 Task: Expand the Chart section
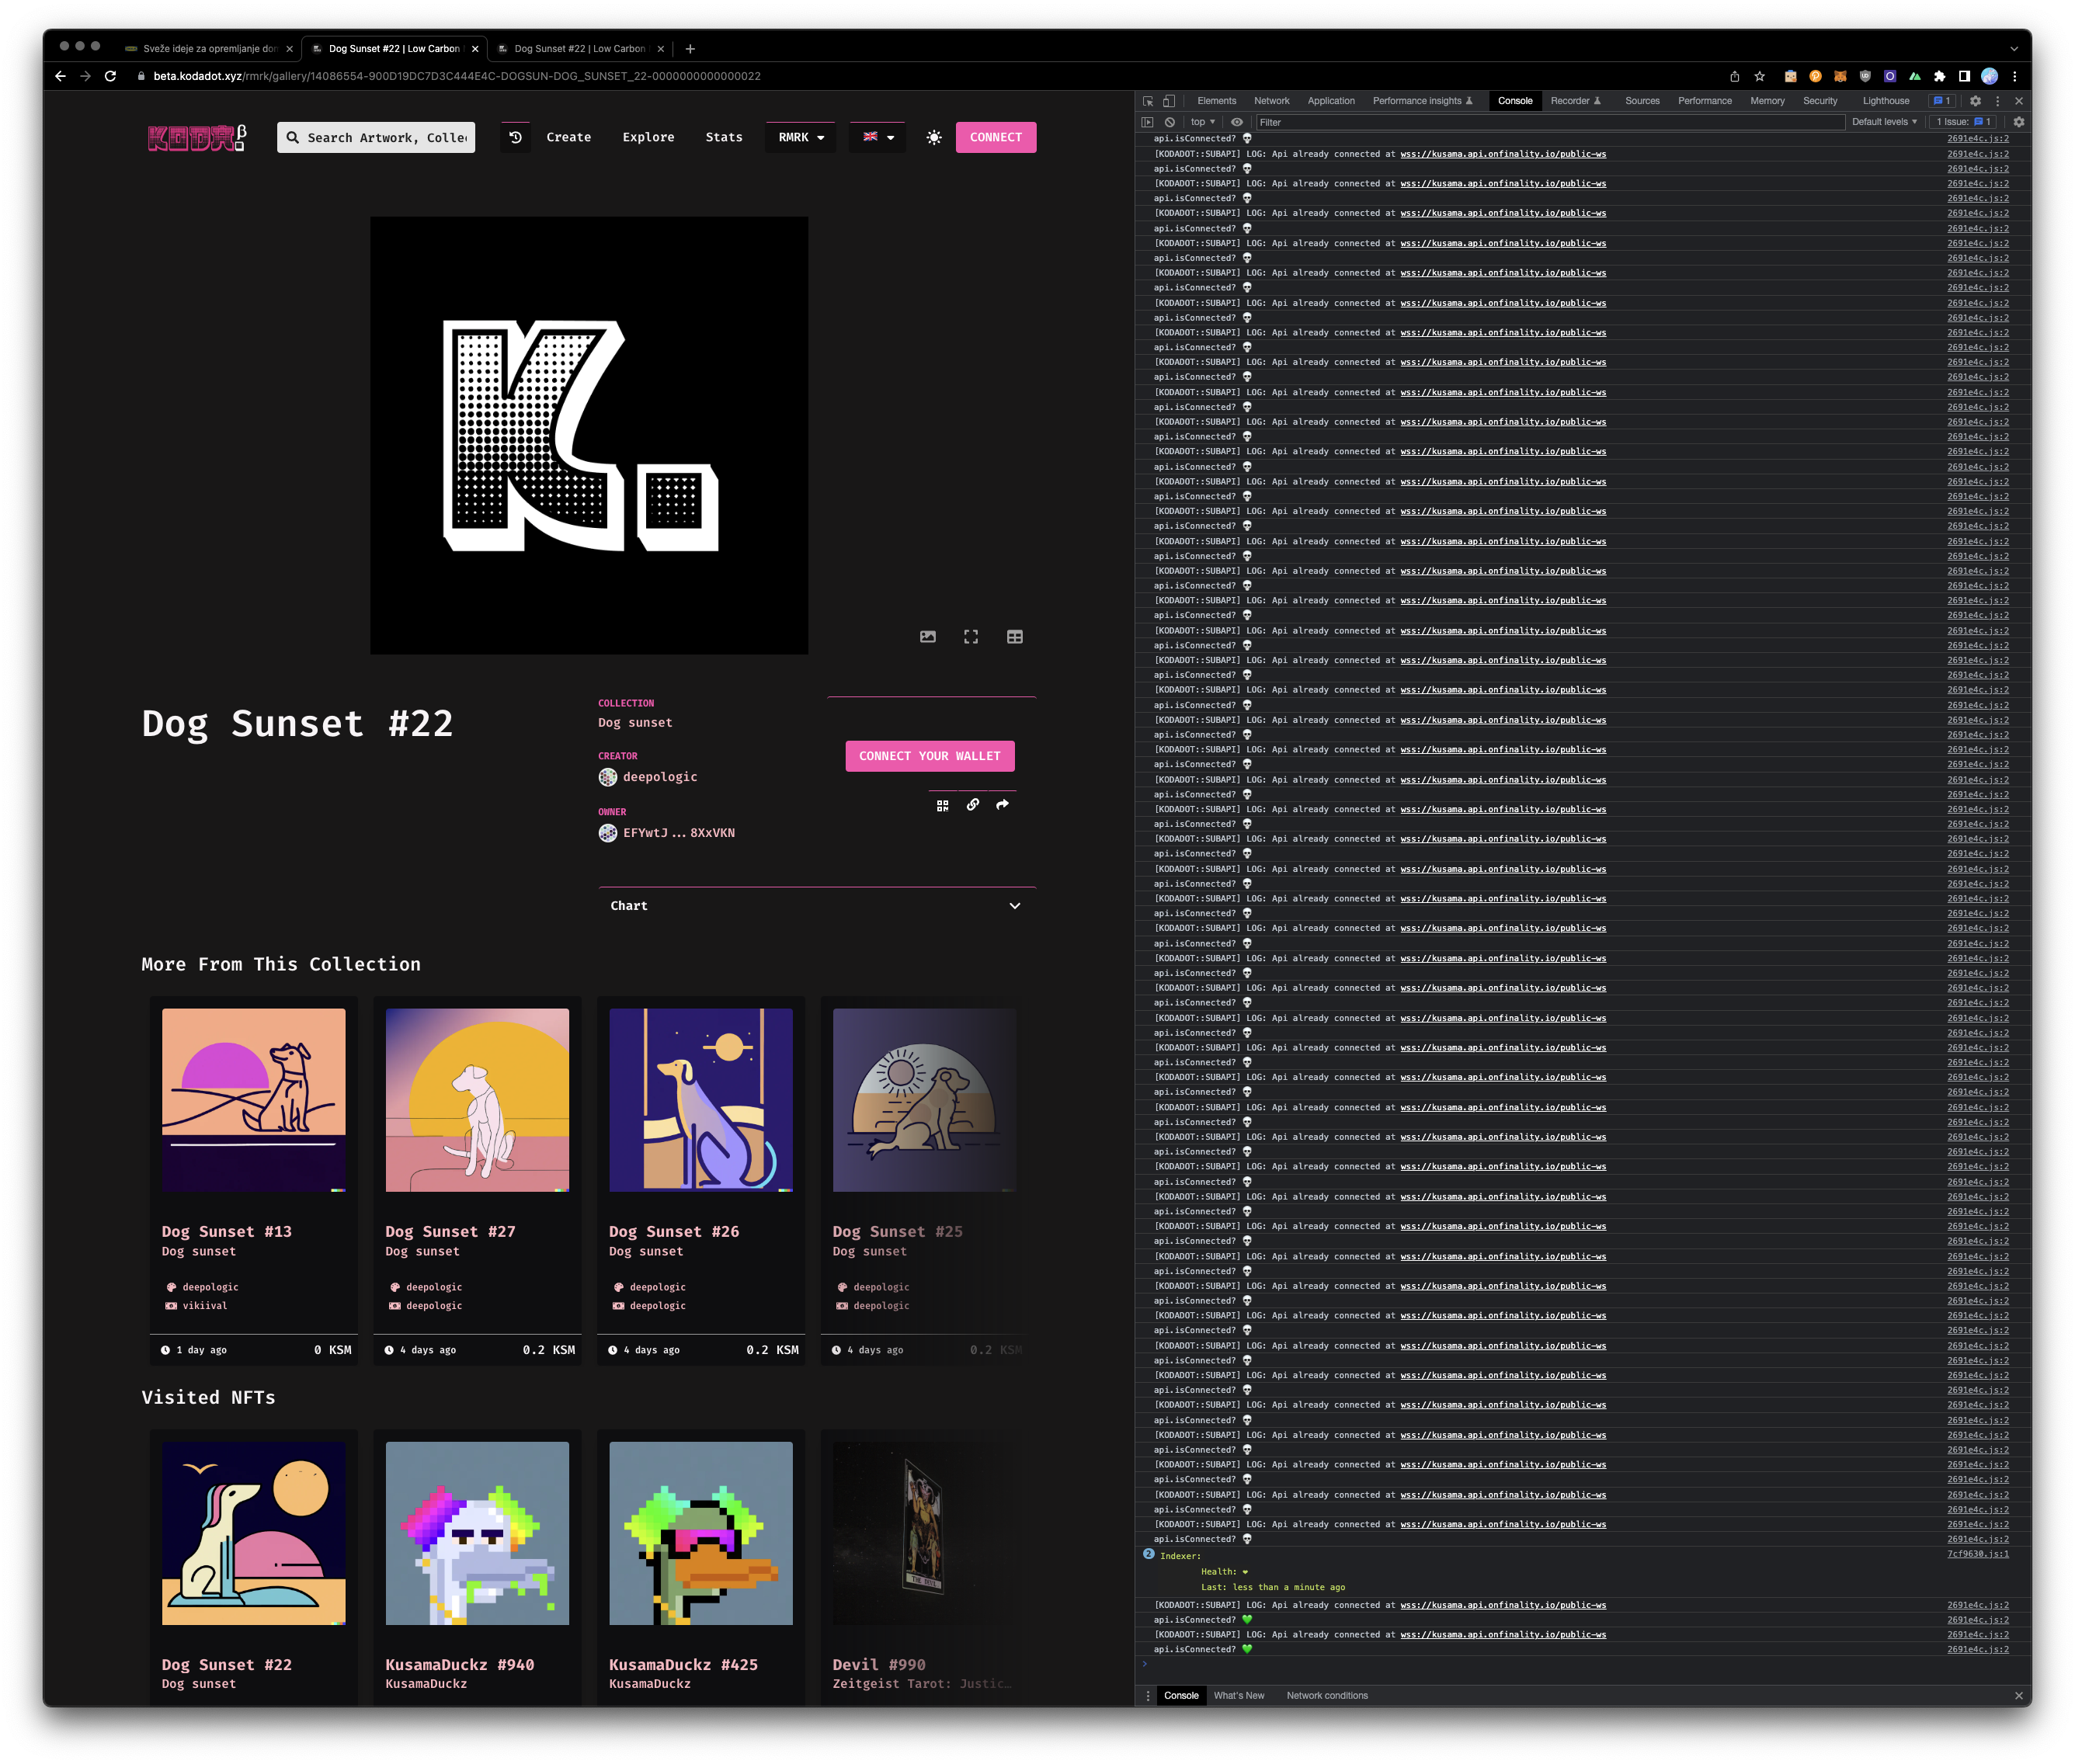click(x=817, y=905)
